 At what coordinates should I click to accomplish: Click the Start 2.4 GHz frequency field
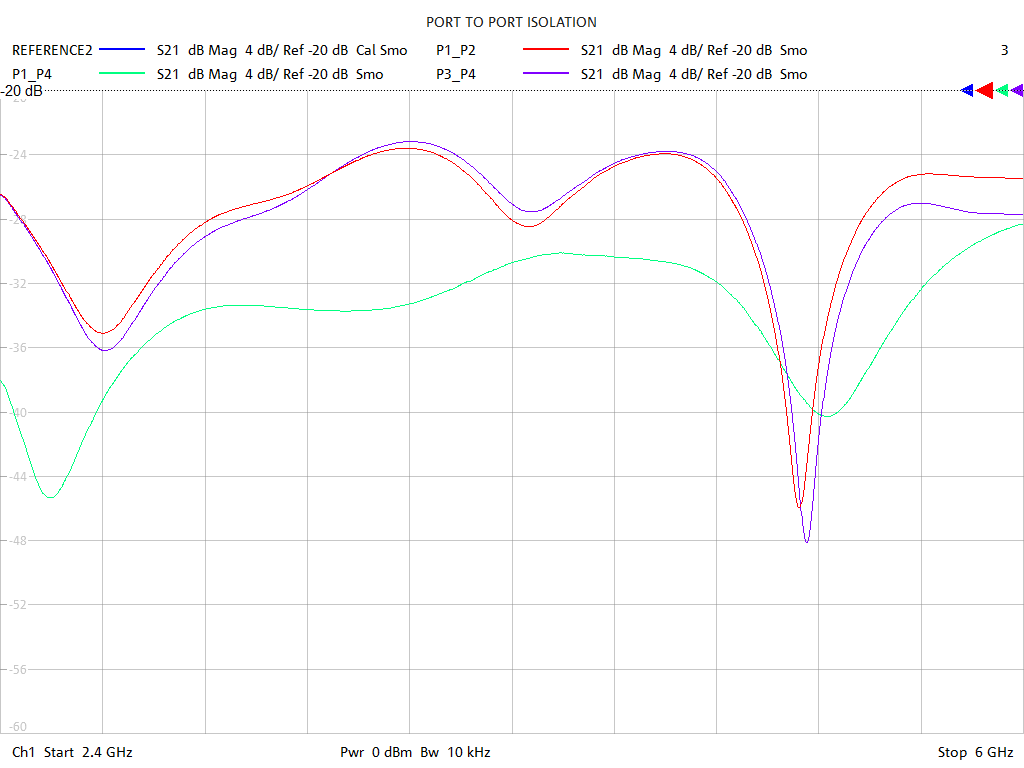coord(88,752)
